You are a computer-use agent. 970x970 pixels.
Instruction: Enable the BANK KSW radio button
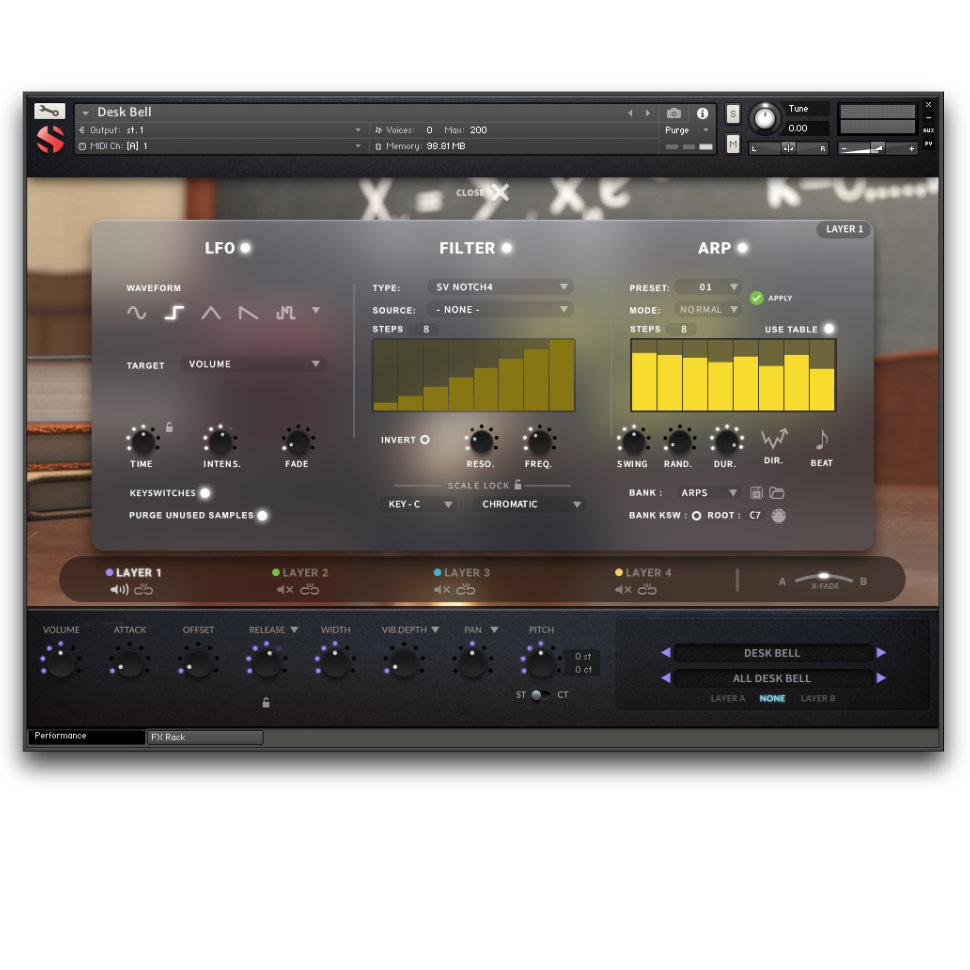pyautogui.click(x=697, y=515)
